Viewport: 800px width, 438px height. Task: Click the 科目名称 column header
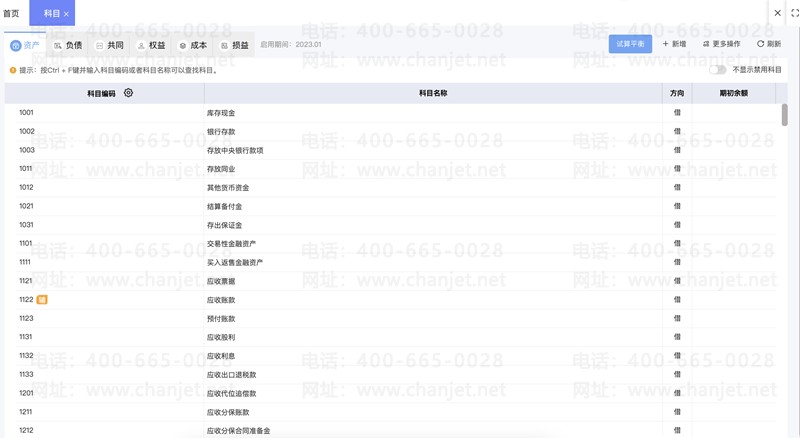pyautogui.click(x=433, y=93)
